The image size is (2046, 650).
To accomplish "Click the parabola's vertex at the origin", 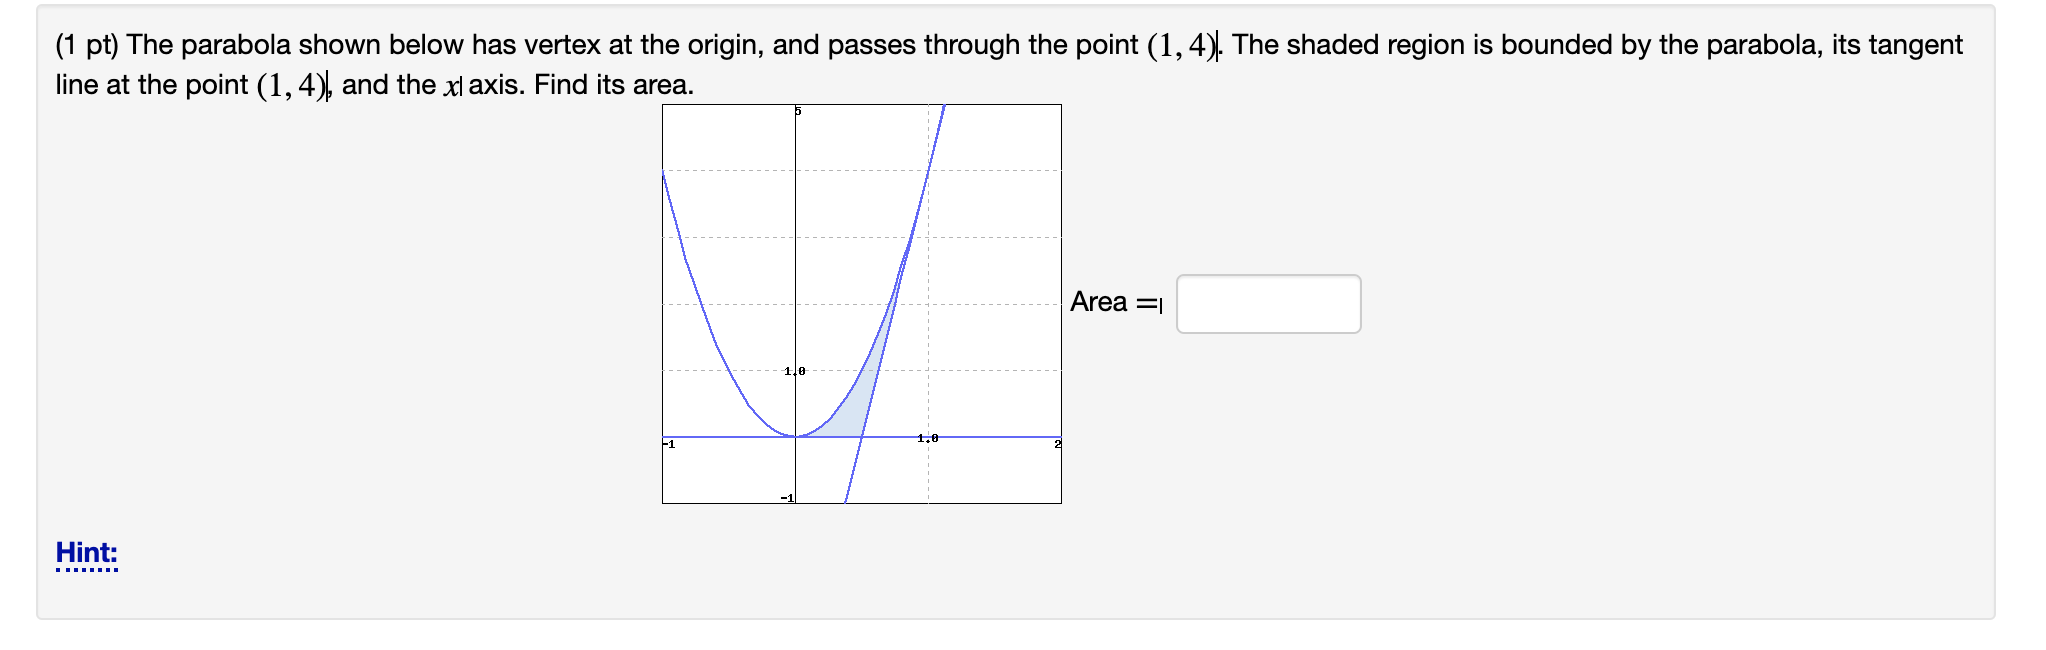I will coord(796,436).
